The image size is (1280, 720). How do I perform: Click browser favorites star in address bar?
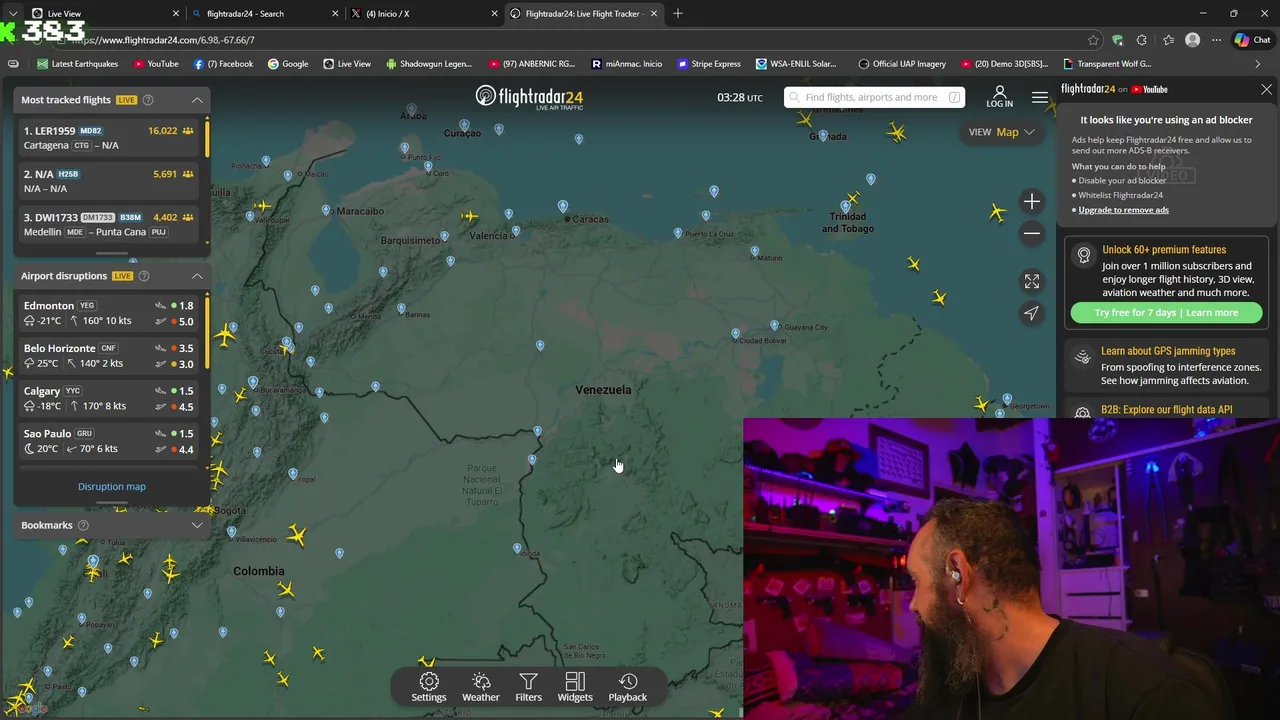(x=1093, y=40)
